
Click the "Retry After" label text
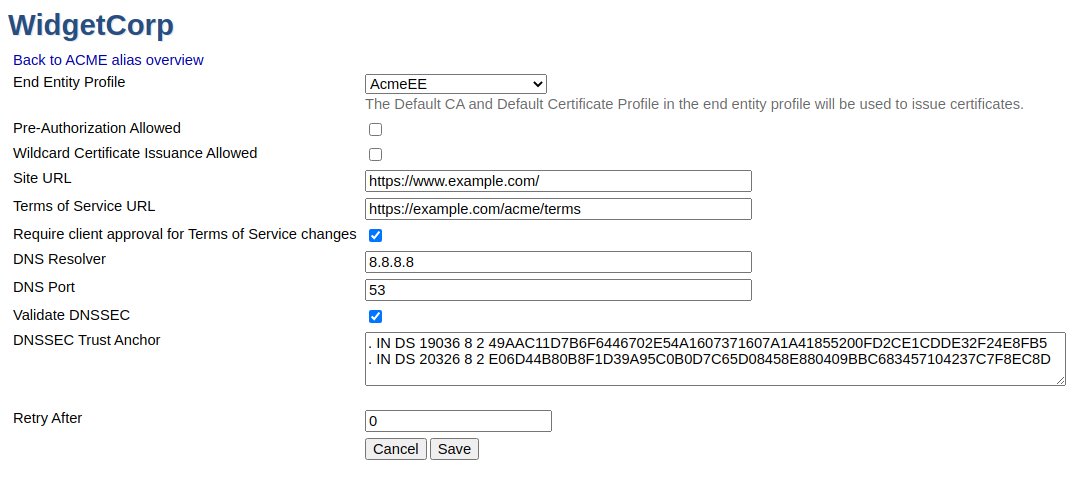[48, 418]
